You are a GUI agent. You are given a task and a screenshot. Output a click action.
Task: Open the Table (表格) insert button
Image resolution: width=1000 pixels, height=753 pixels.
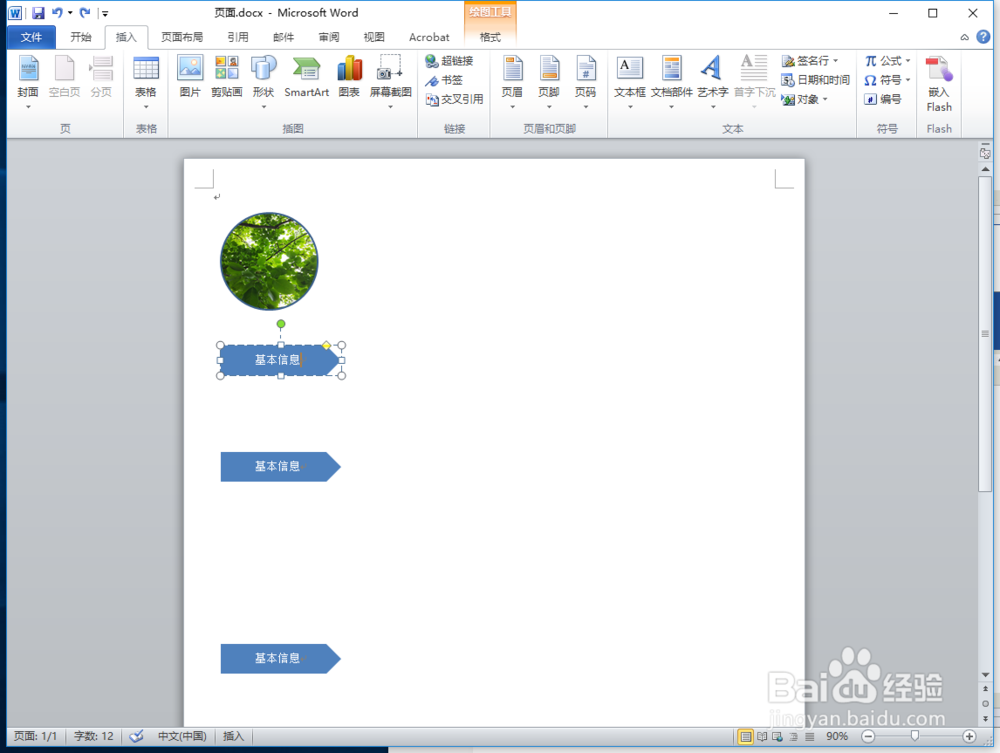pos(146,83)
